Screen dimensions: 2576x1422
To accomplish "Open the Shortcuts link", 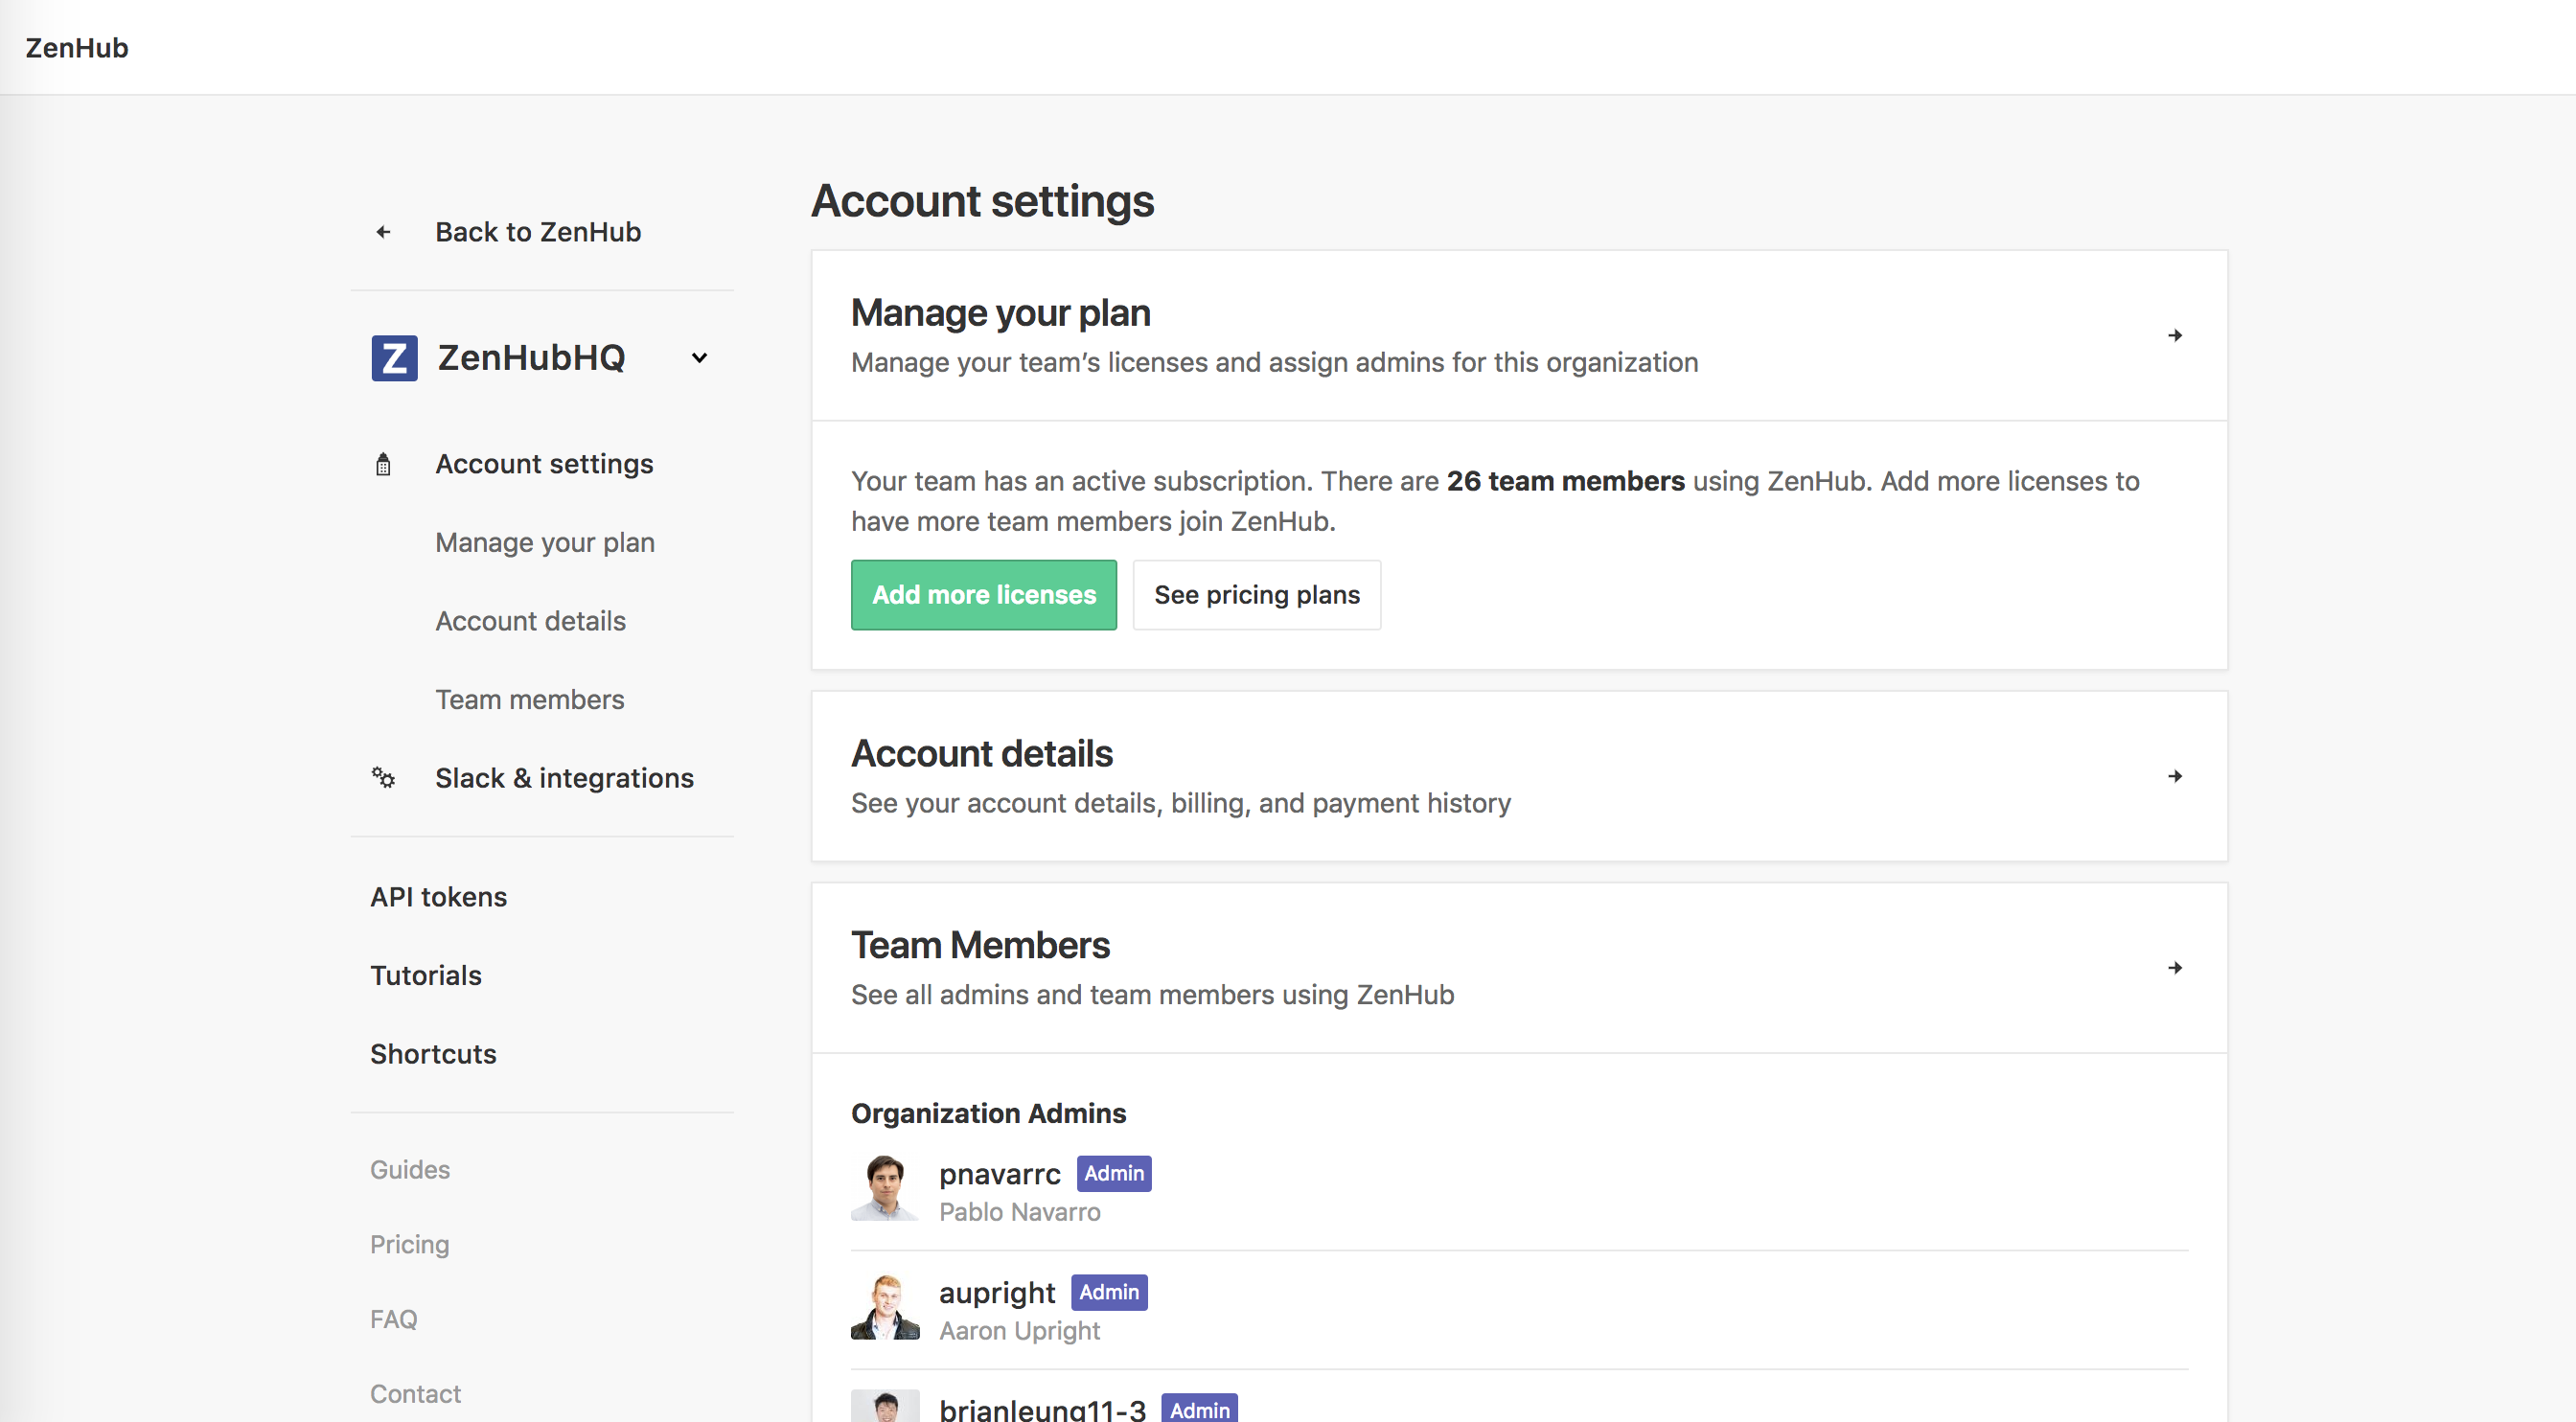I will tap(433, 1054).
